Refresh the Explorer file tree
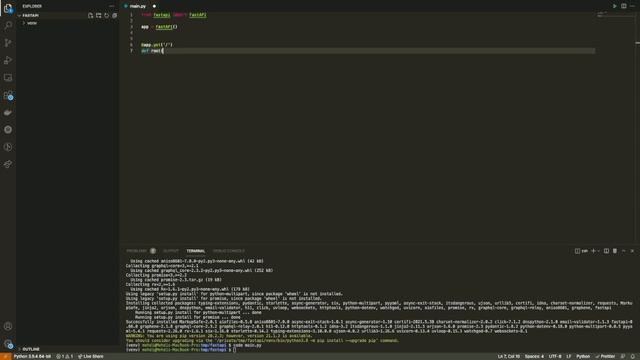Image resolution: width=640 pixels, height=360 pixels. pyautogui.click(x=107, y=16)
